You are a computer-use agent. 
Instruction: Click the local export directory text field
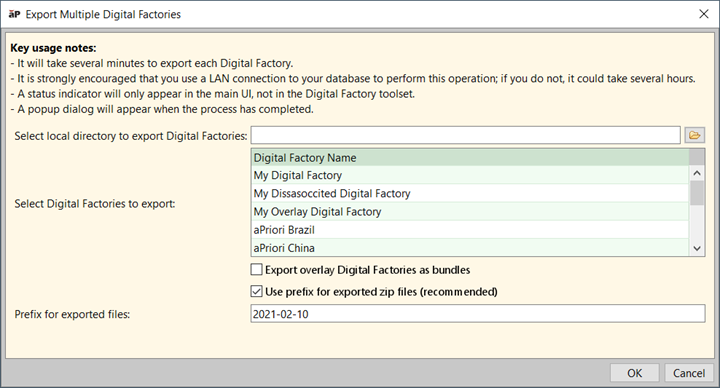[465, 135]
